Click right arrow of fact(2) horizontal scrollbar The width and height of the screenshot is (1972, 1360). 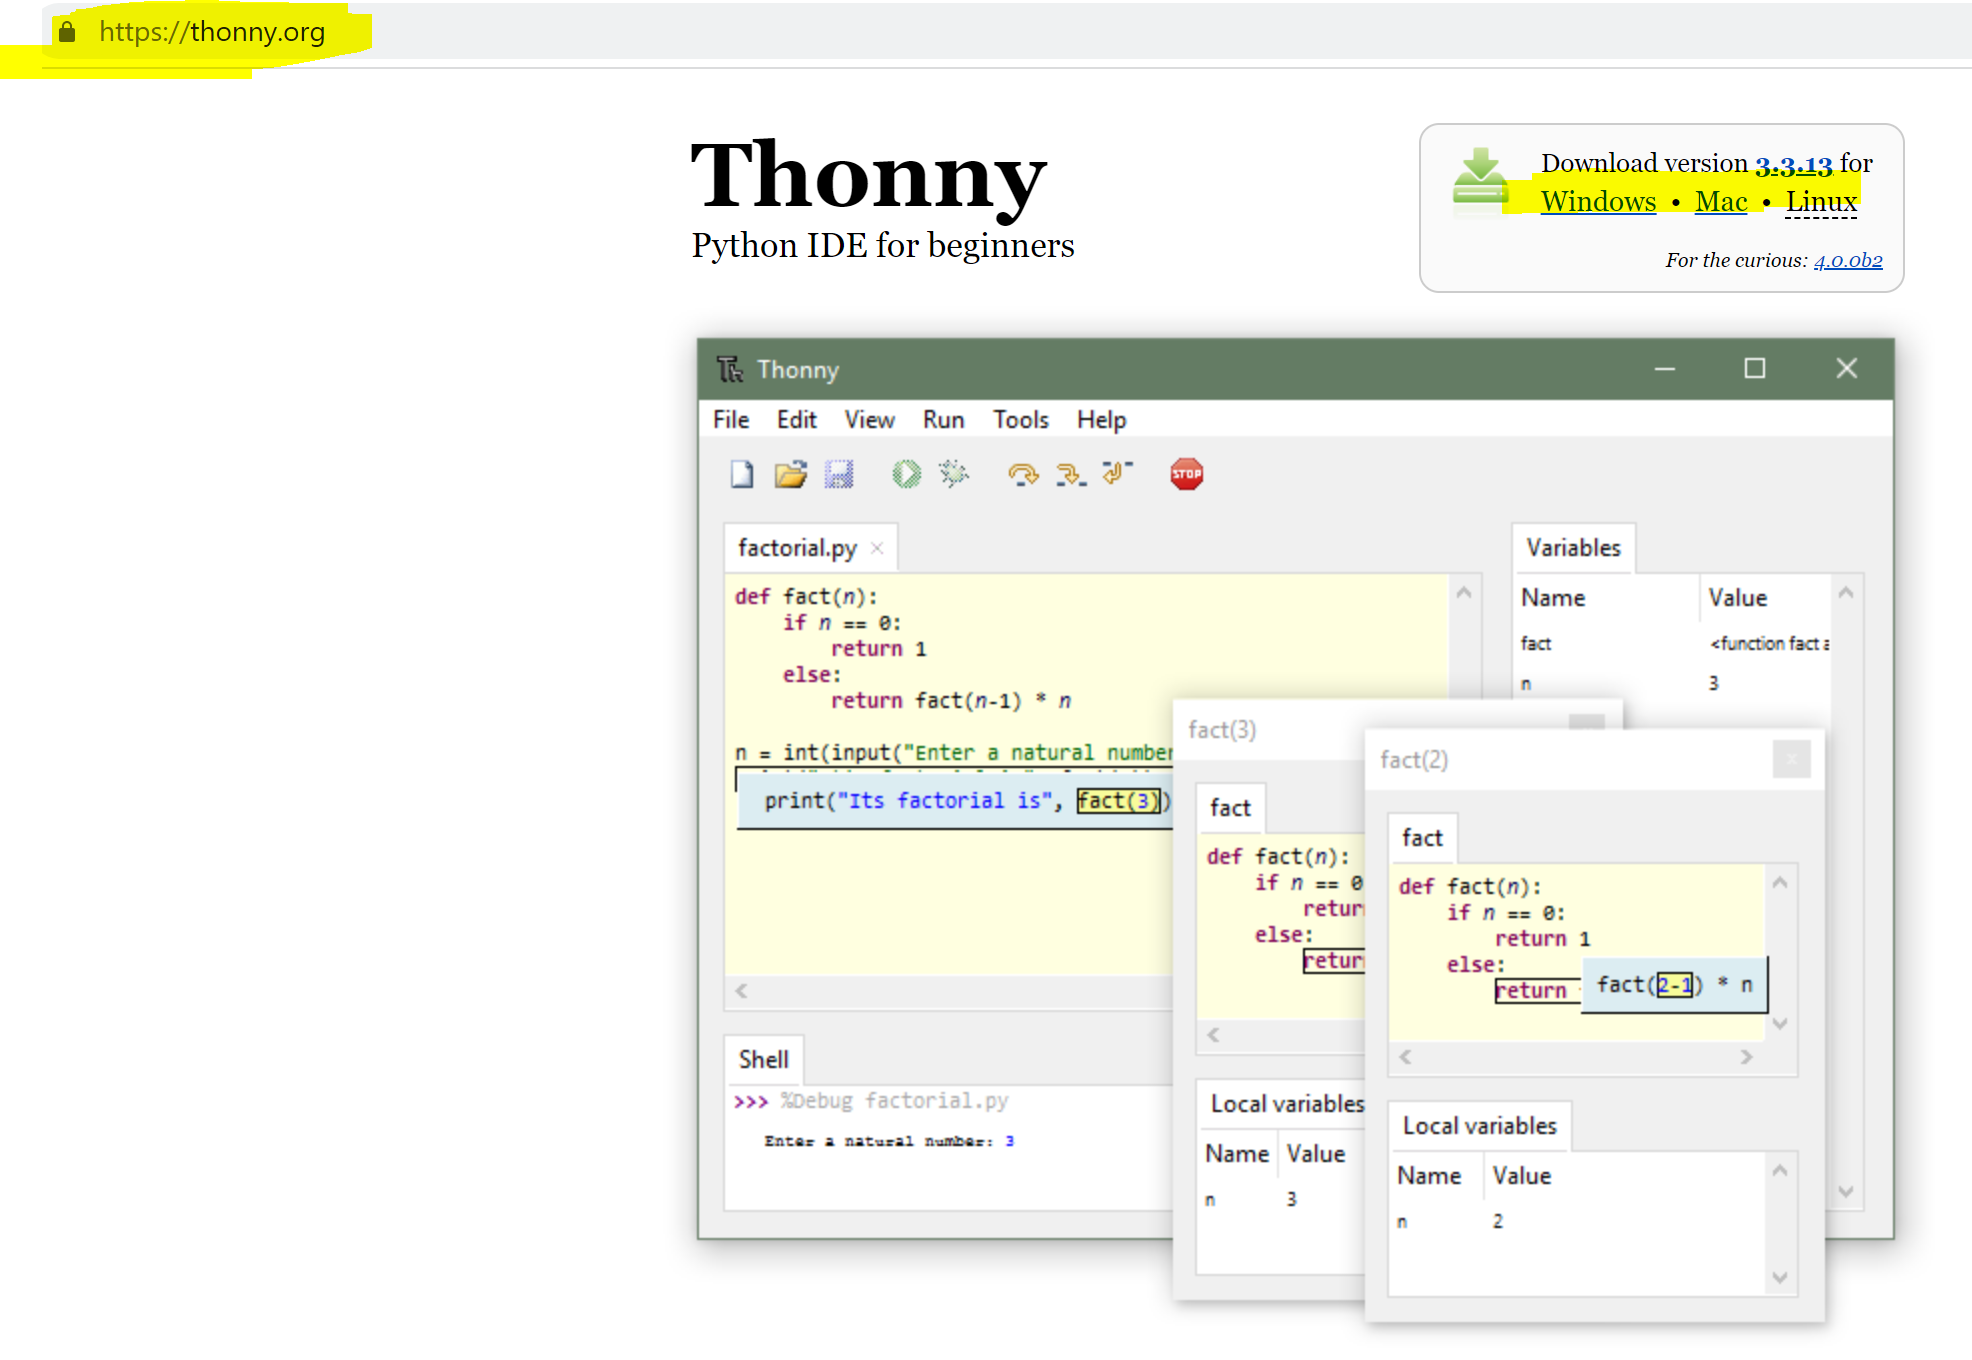pyautogui.click(x=1746, y=1057)
